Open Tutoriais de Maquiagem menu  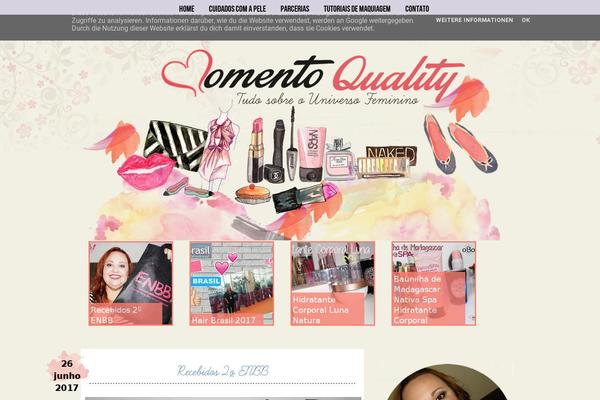pyautogui.click(x=357, y=8)
